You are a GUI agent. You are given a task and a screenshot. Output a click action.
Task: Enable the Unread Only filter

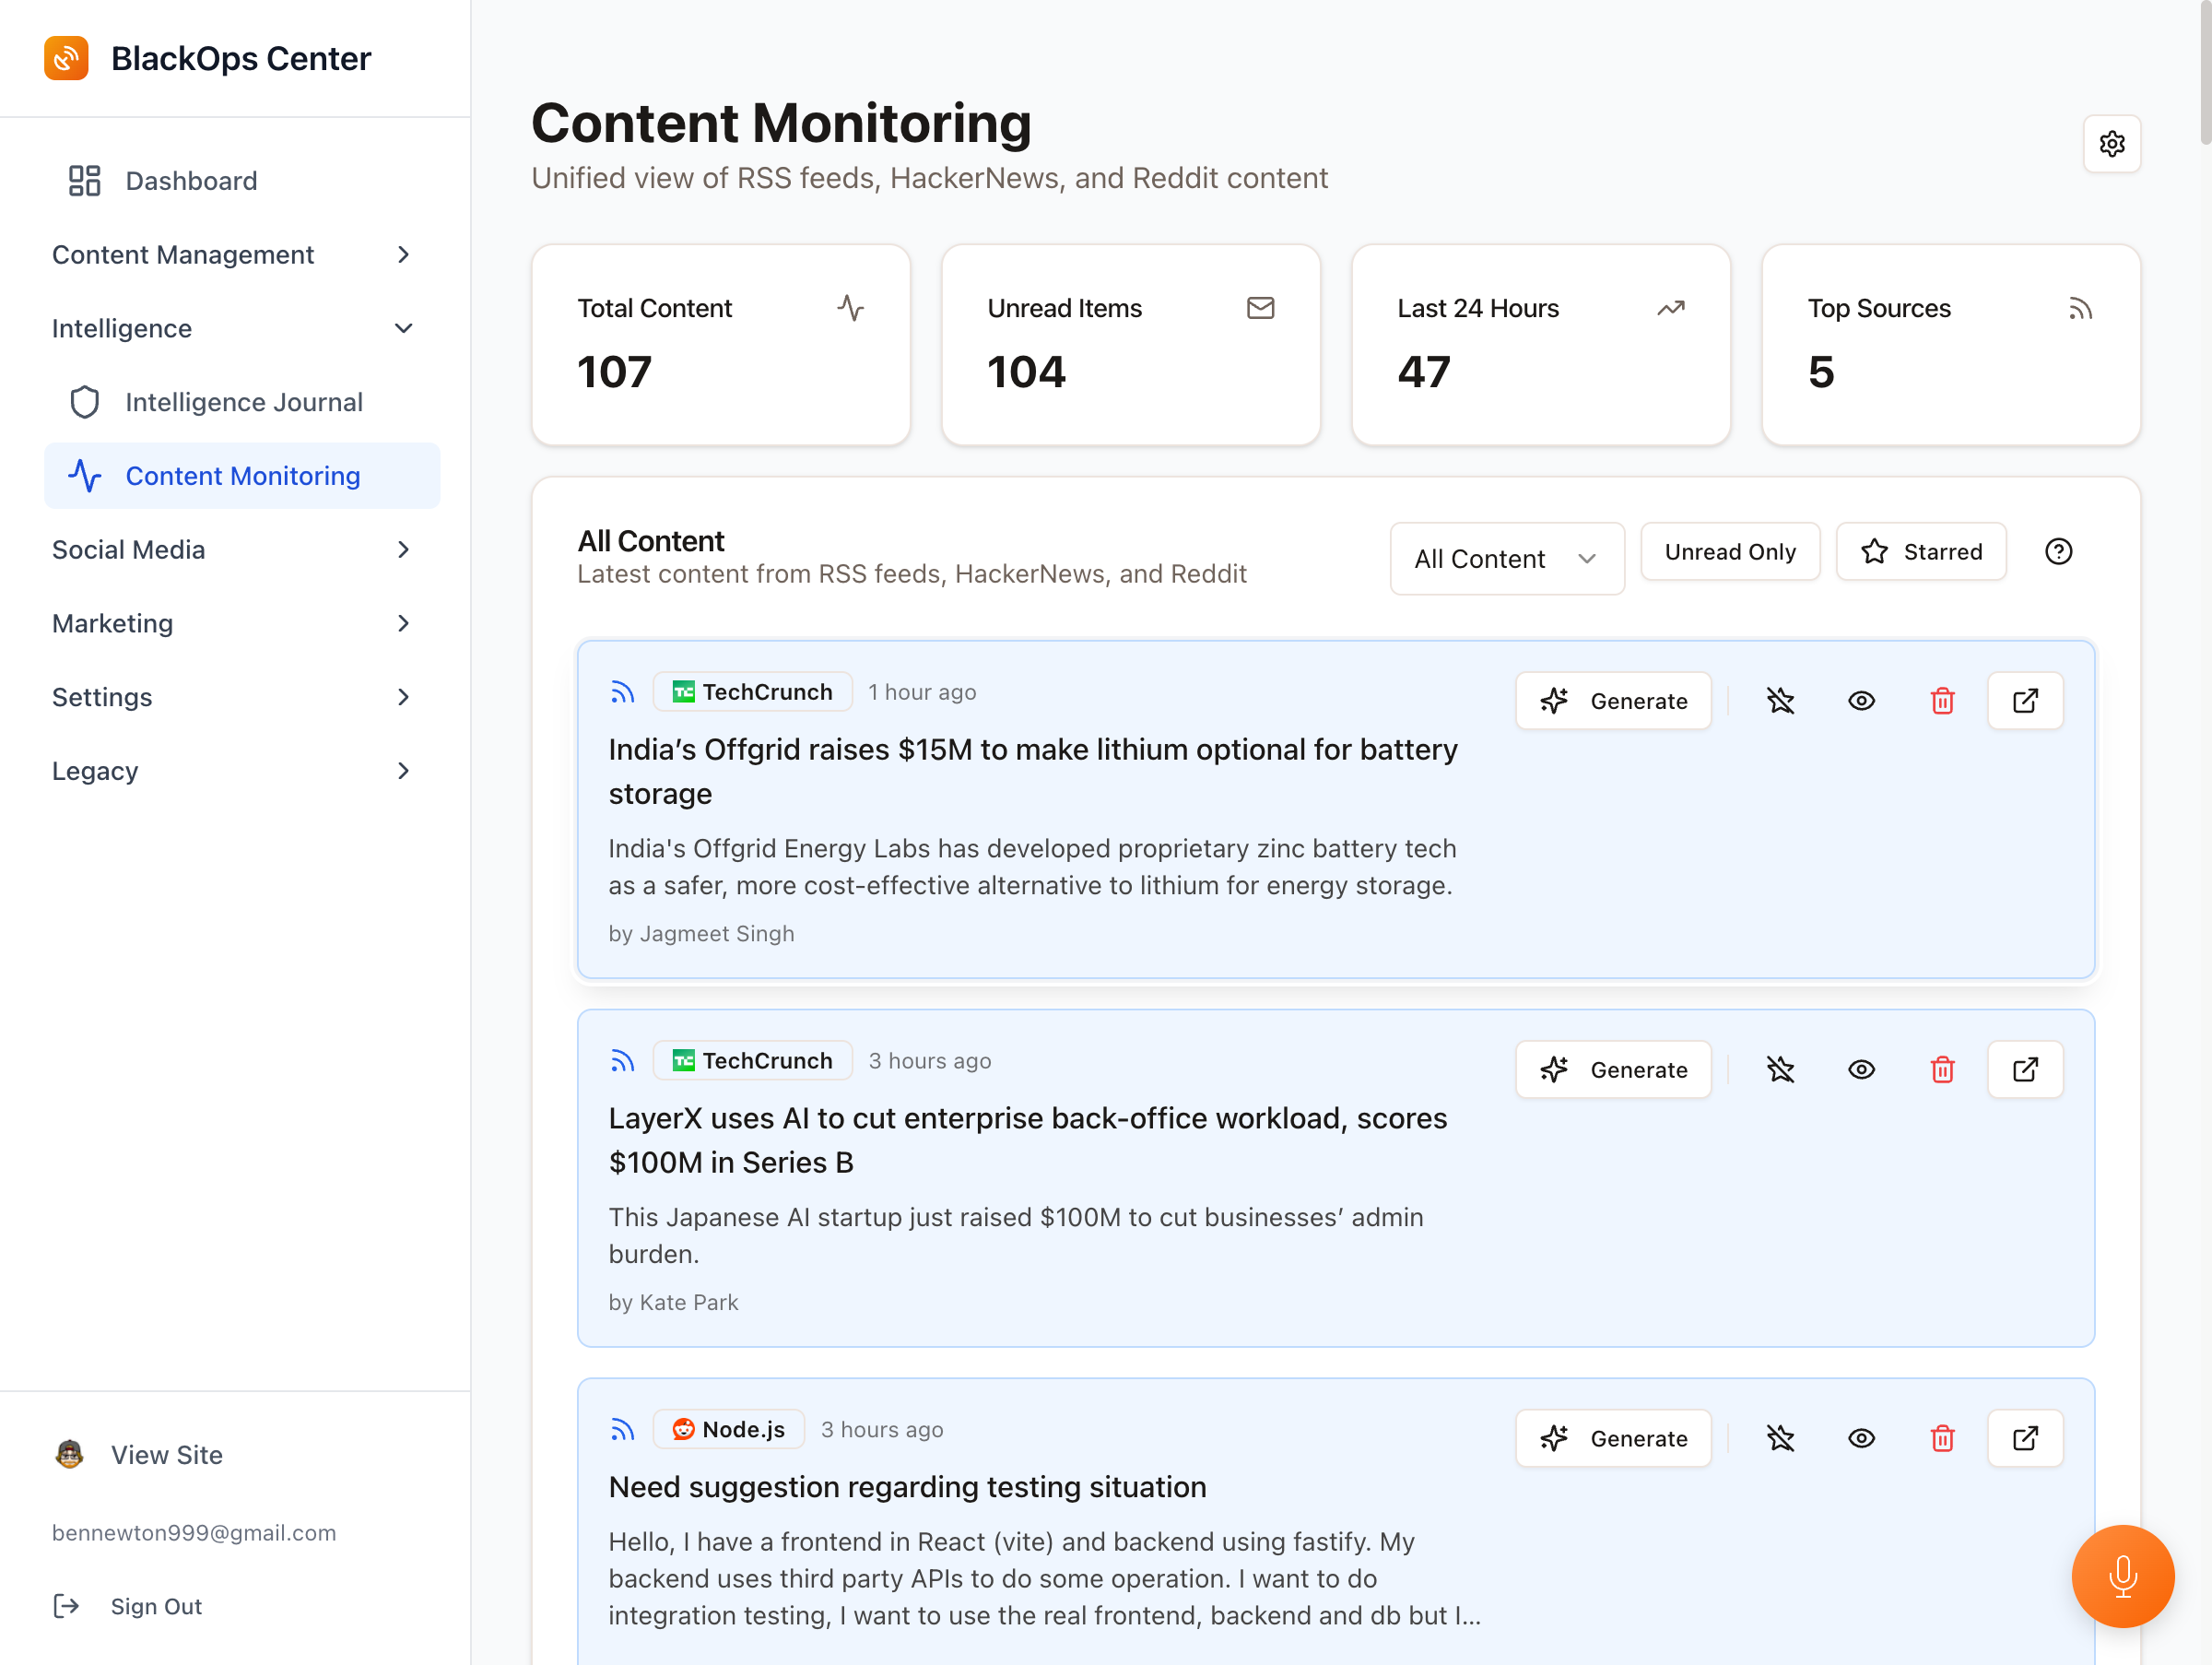(x=1729, y=551)
